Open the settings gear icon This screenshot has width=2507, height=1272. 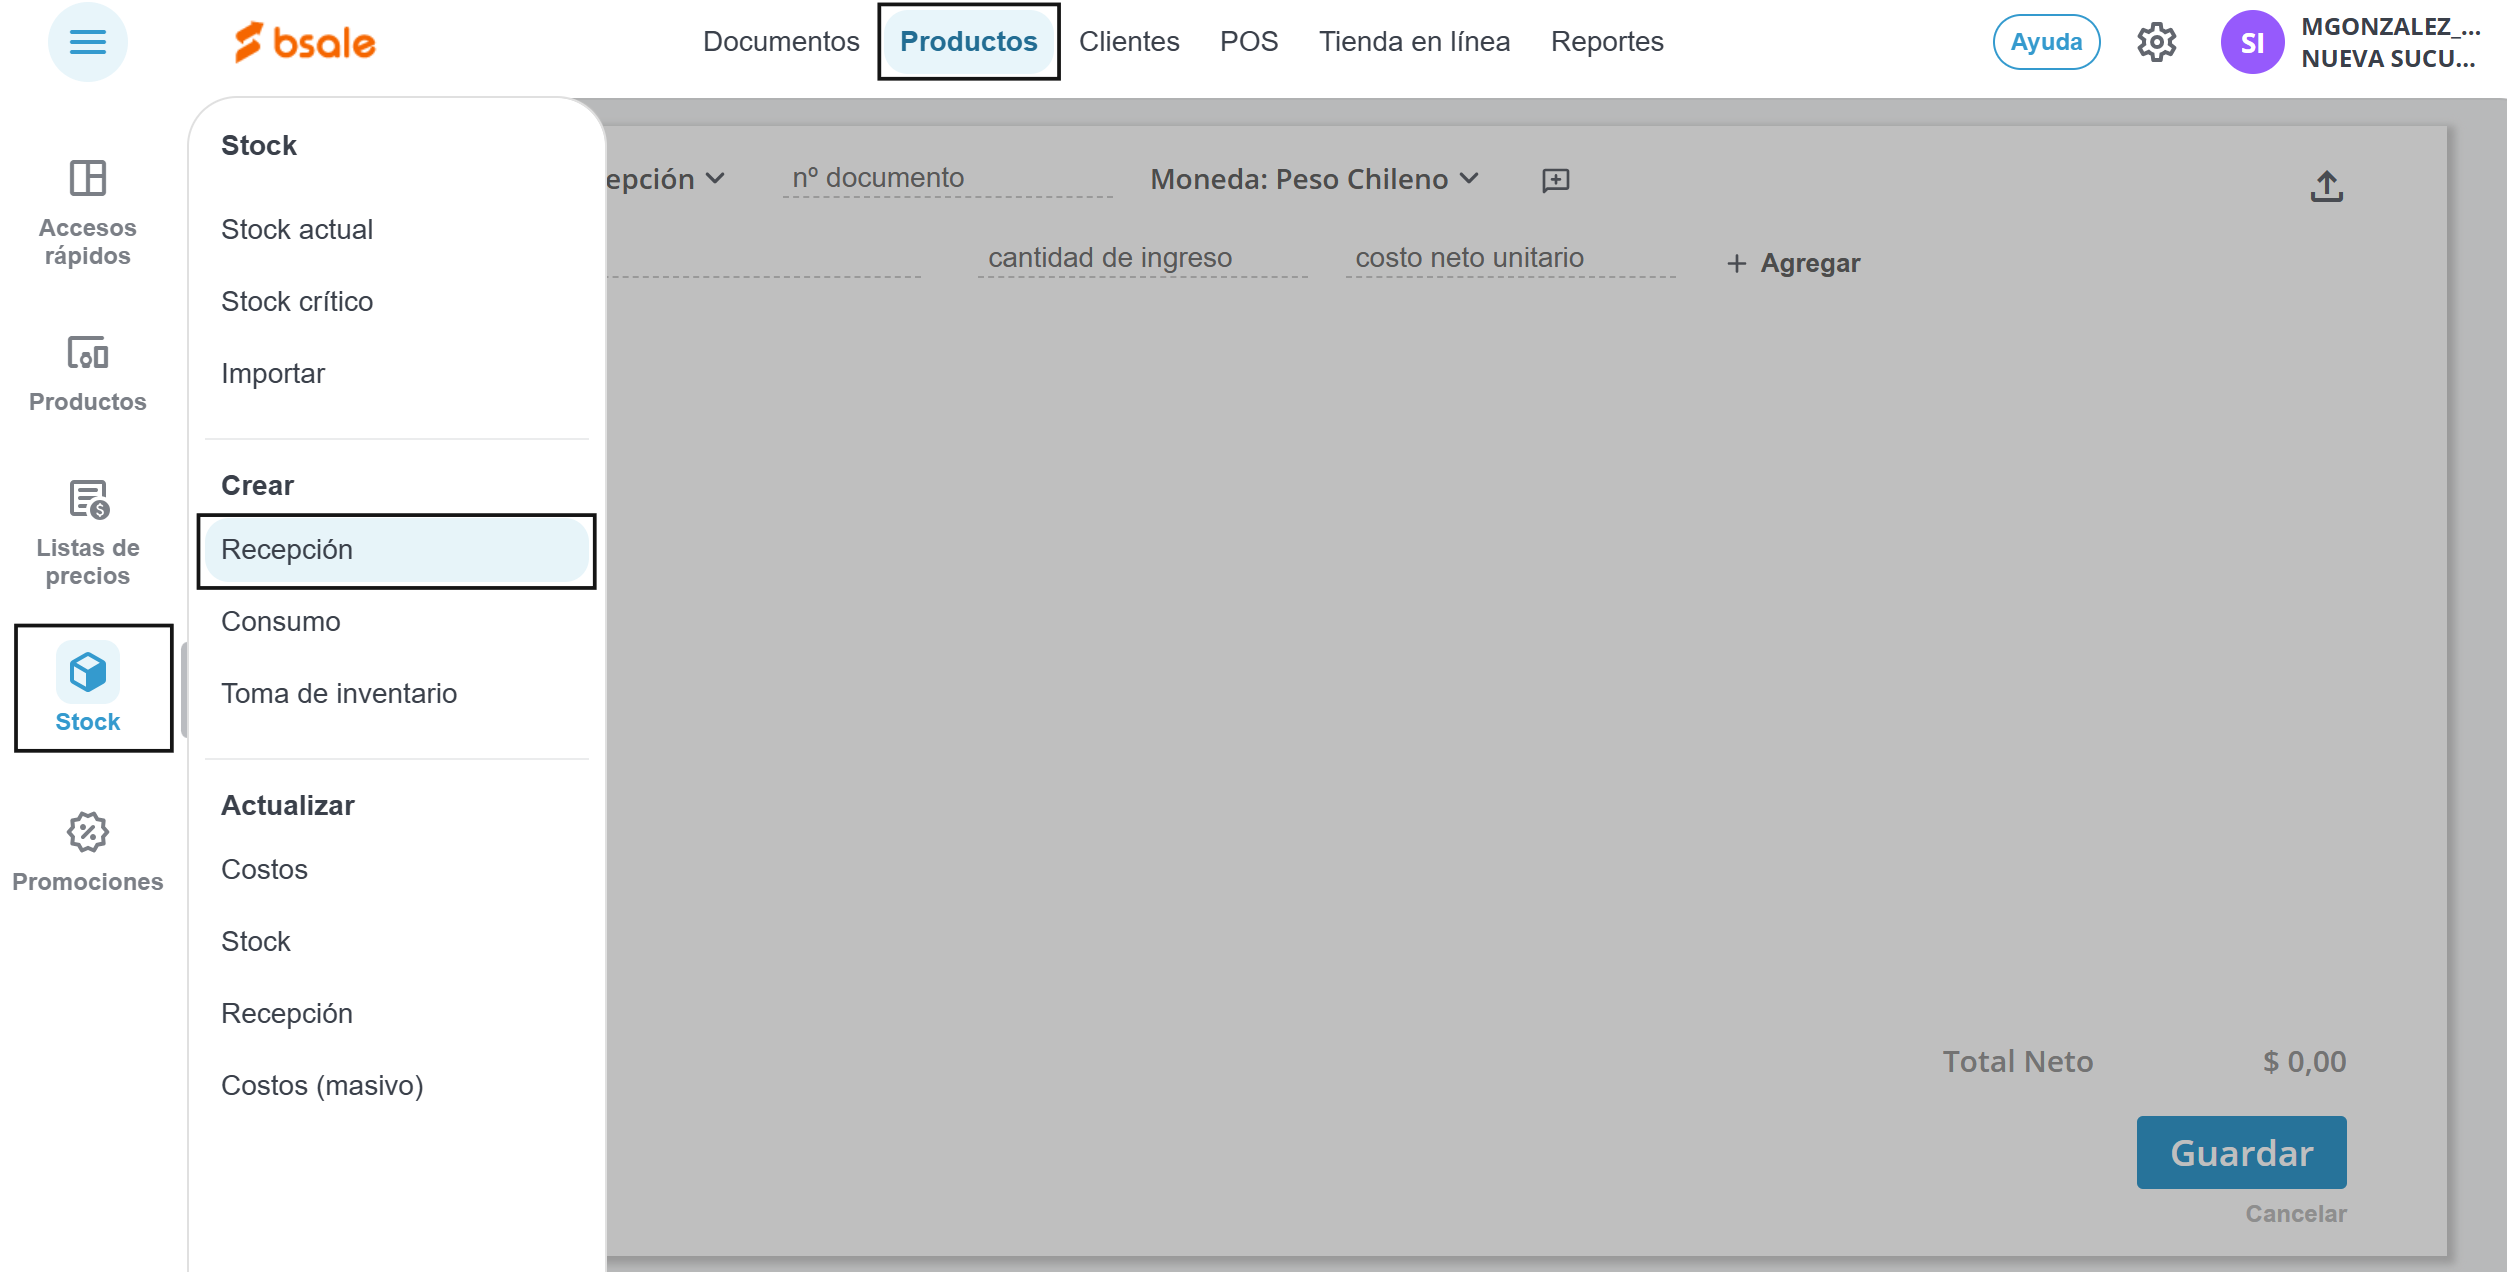tap(2156, 42)
